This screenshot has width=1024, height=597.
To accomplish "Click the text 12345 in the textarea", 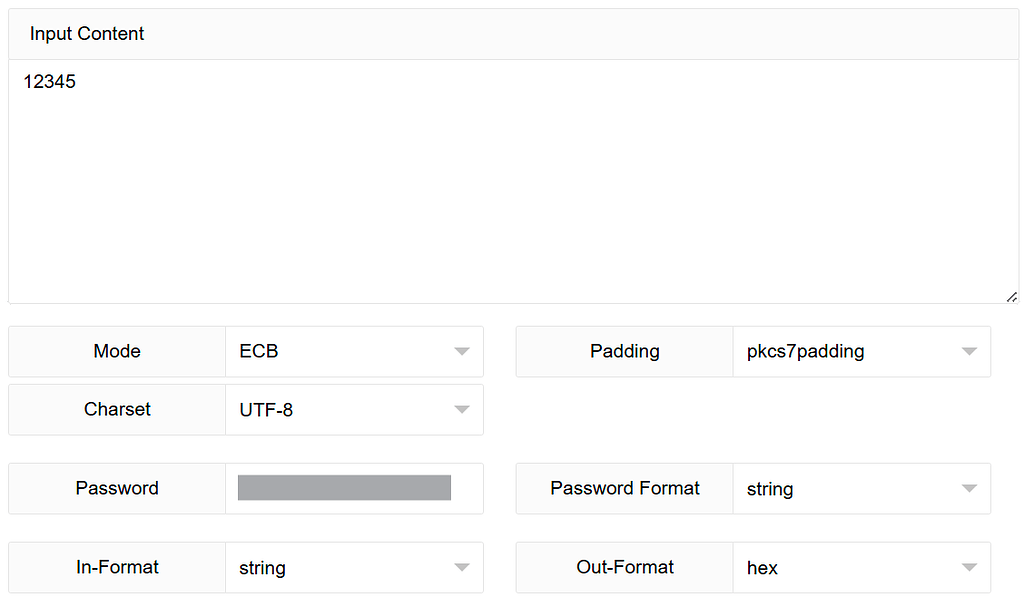I will (49, 81).
